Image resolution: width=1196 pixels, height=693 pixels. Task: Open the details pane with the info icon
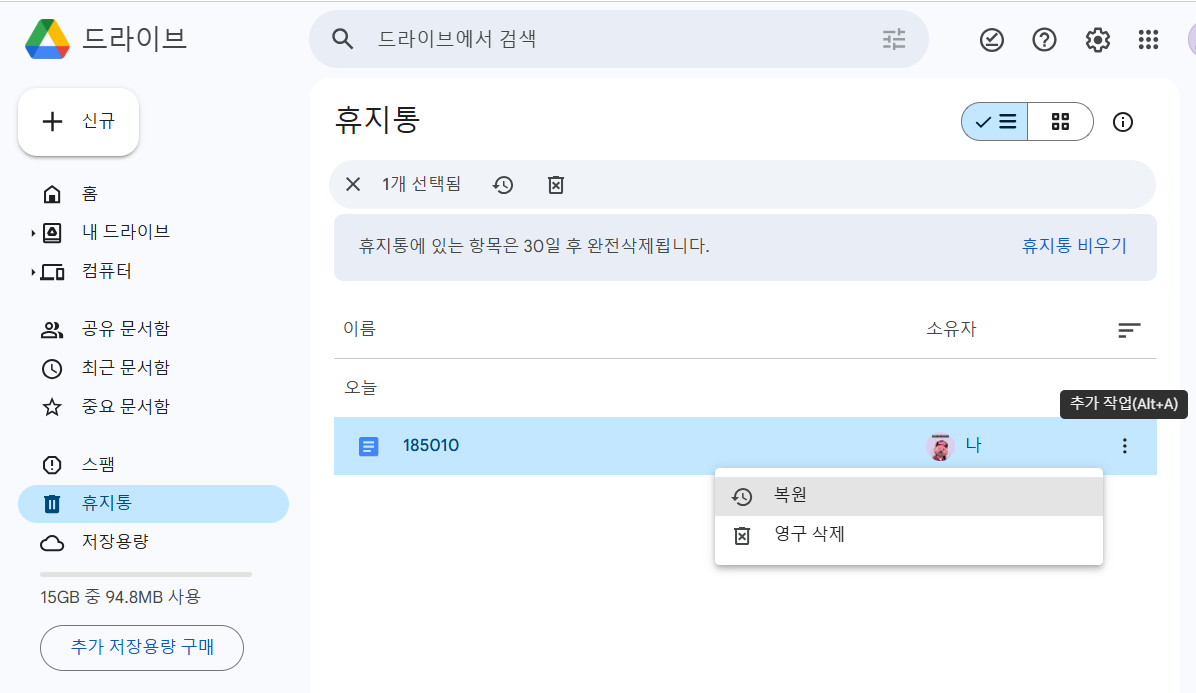tap(1122, 121)
